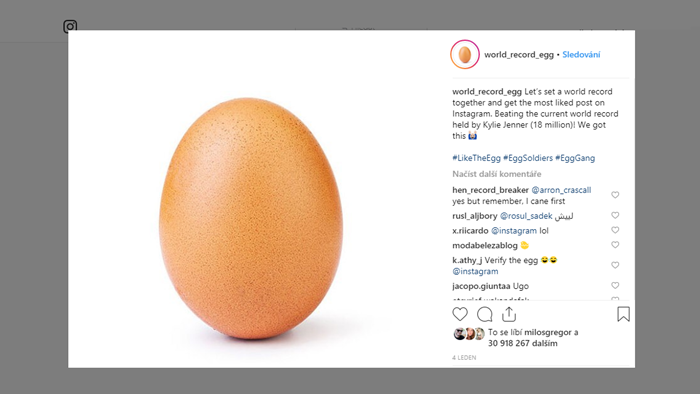700x394 pixels.
Task: Like k.athy_j's comment heart
Action: 615,265
